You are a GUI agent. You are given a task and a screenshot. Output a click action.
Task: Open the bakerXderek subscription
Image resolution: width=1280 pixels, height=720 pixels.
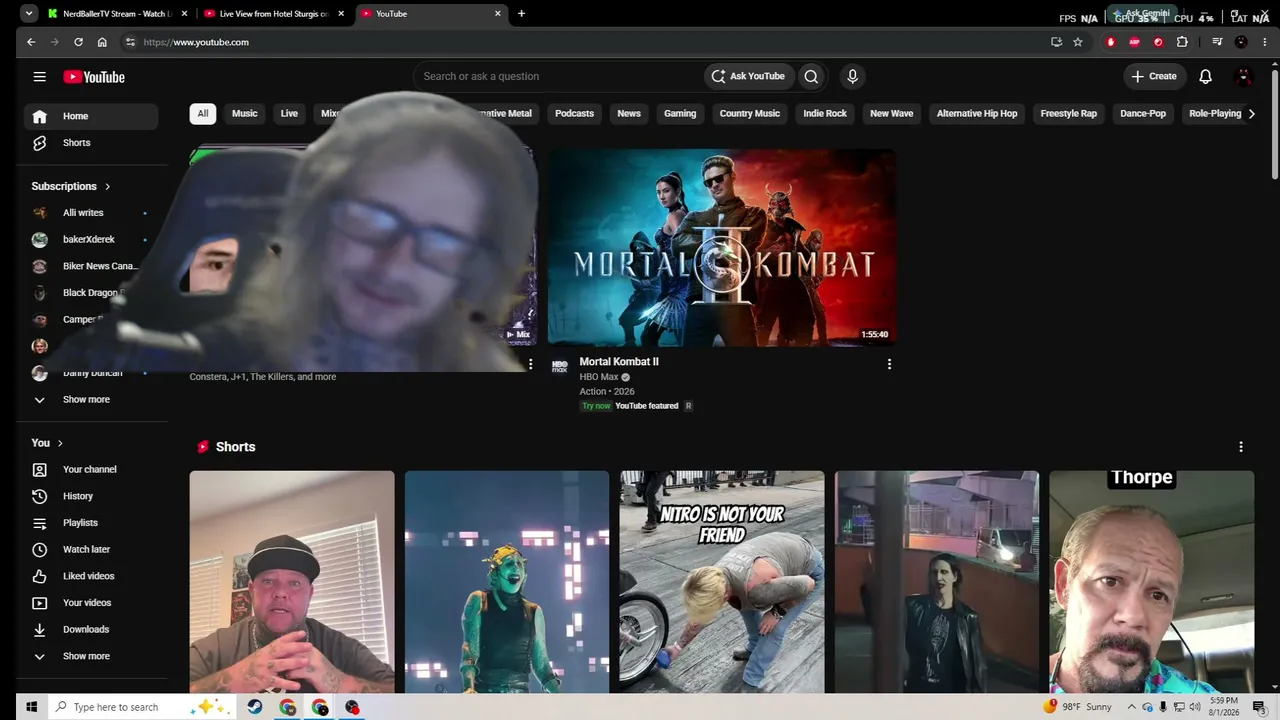[91, 240]
